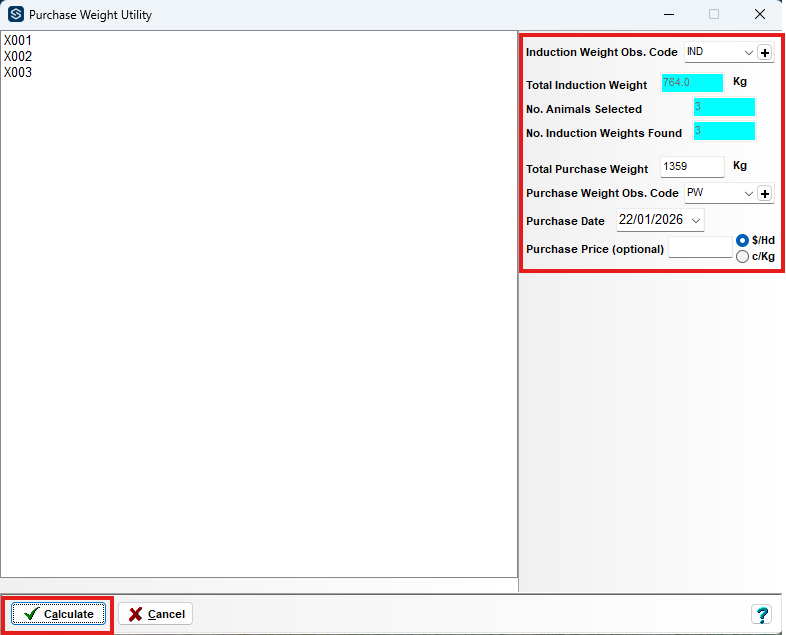Click the Total Induction Weight field

coord(692,83)
